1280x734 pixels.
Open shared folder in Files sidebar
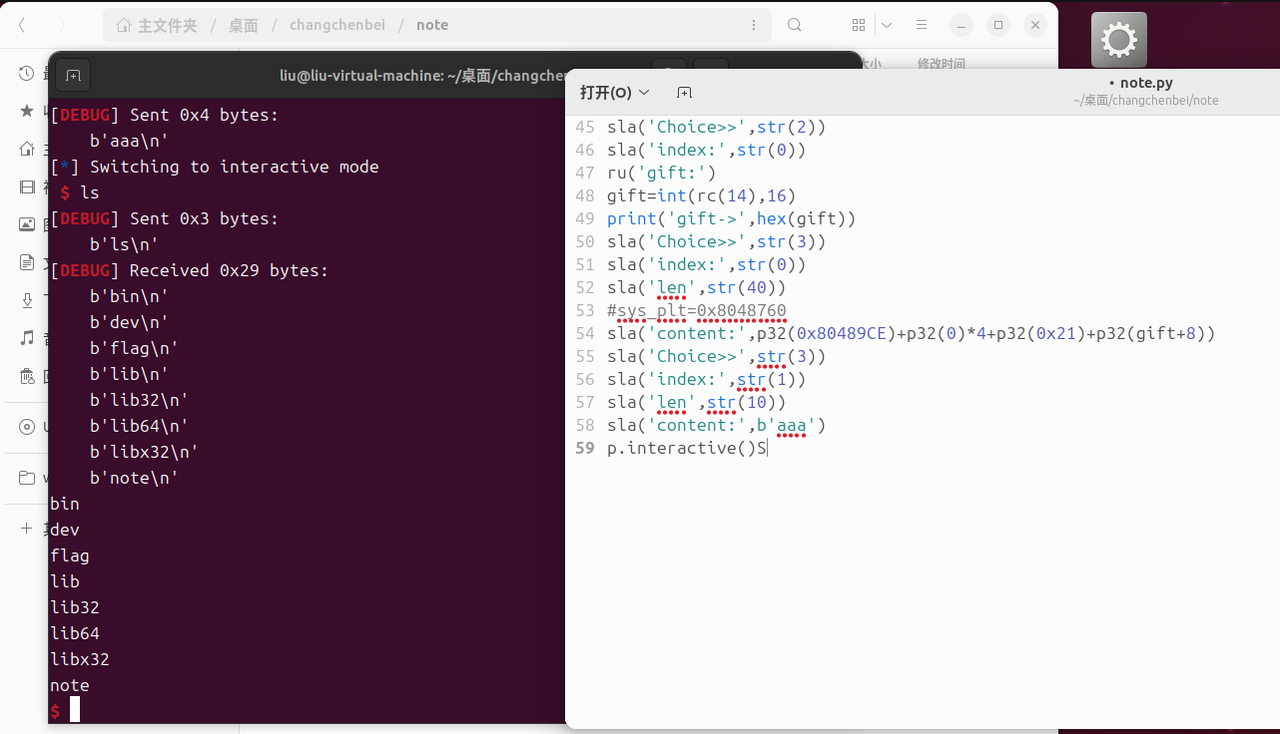pyautogui.click(x=27, y=478)
